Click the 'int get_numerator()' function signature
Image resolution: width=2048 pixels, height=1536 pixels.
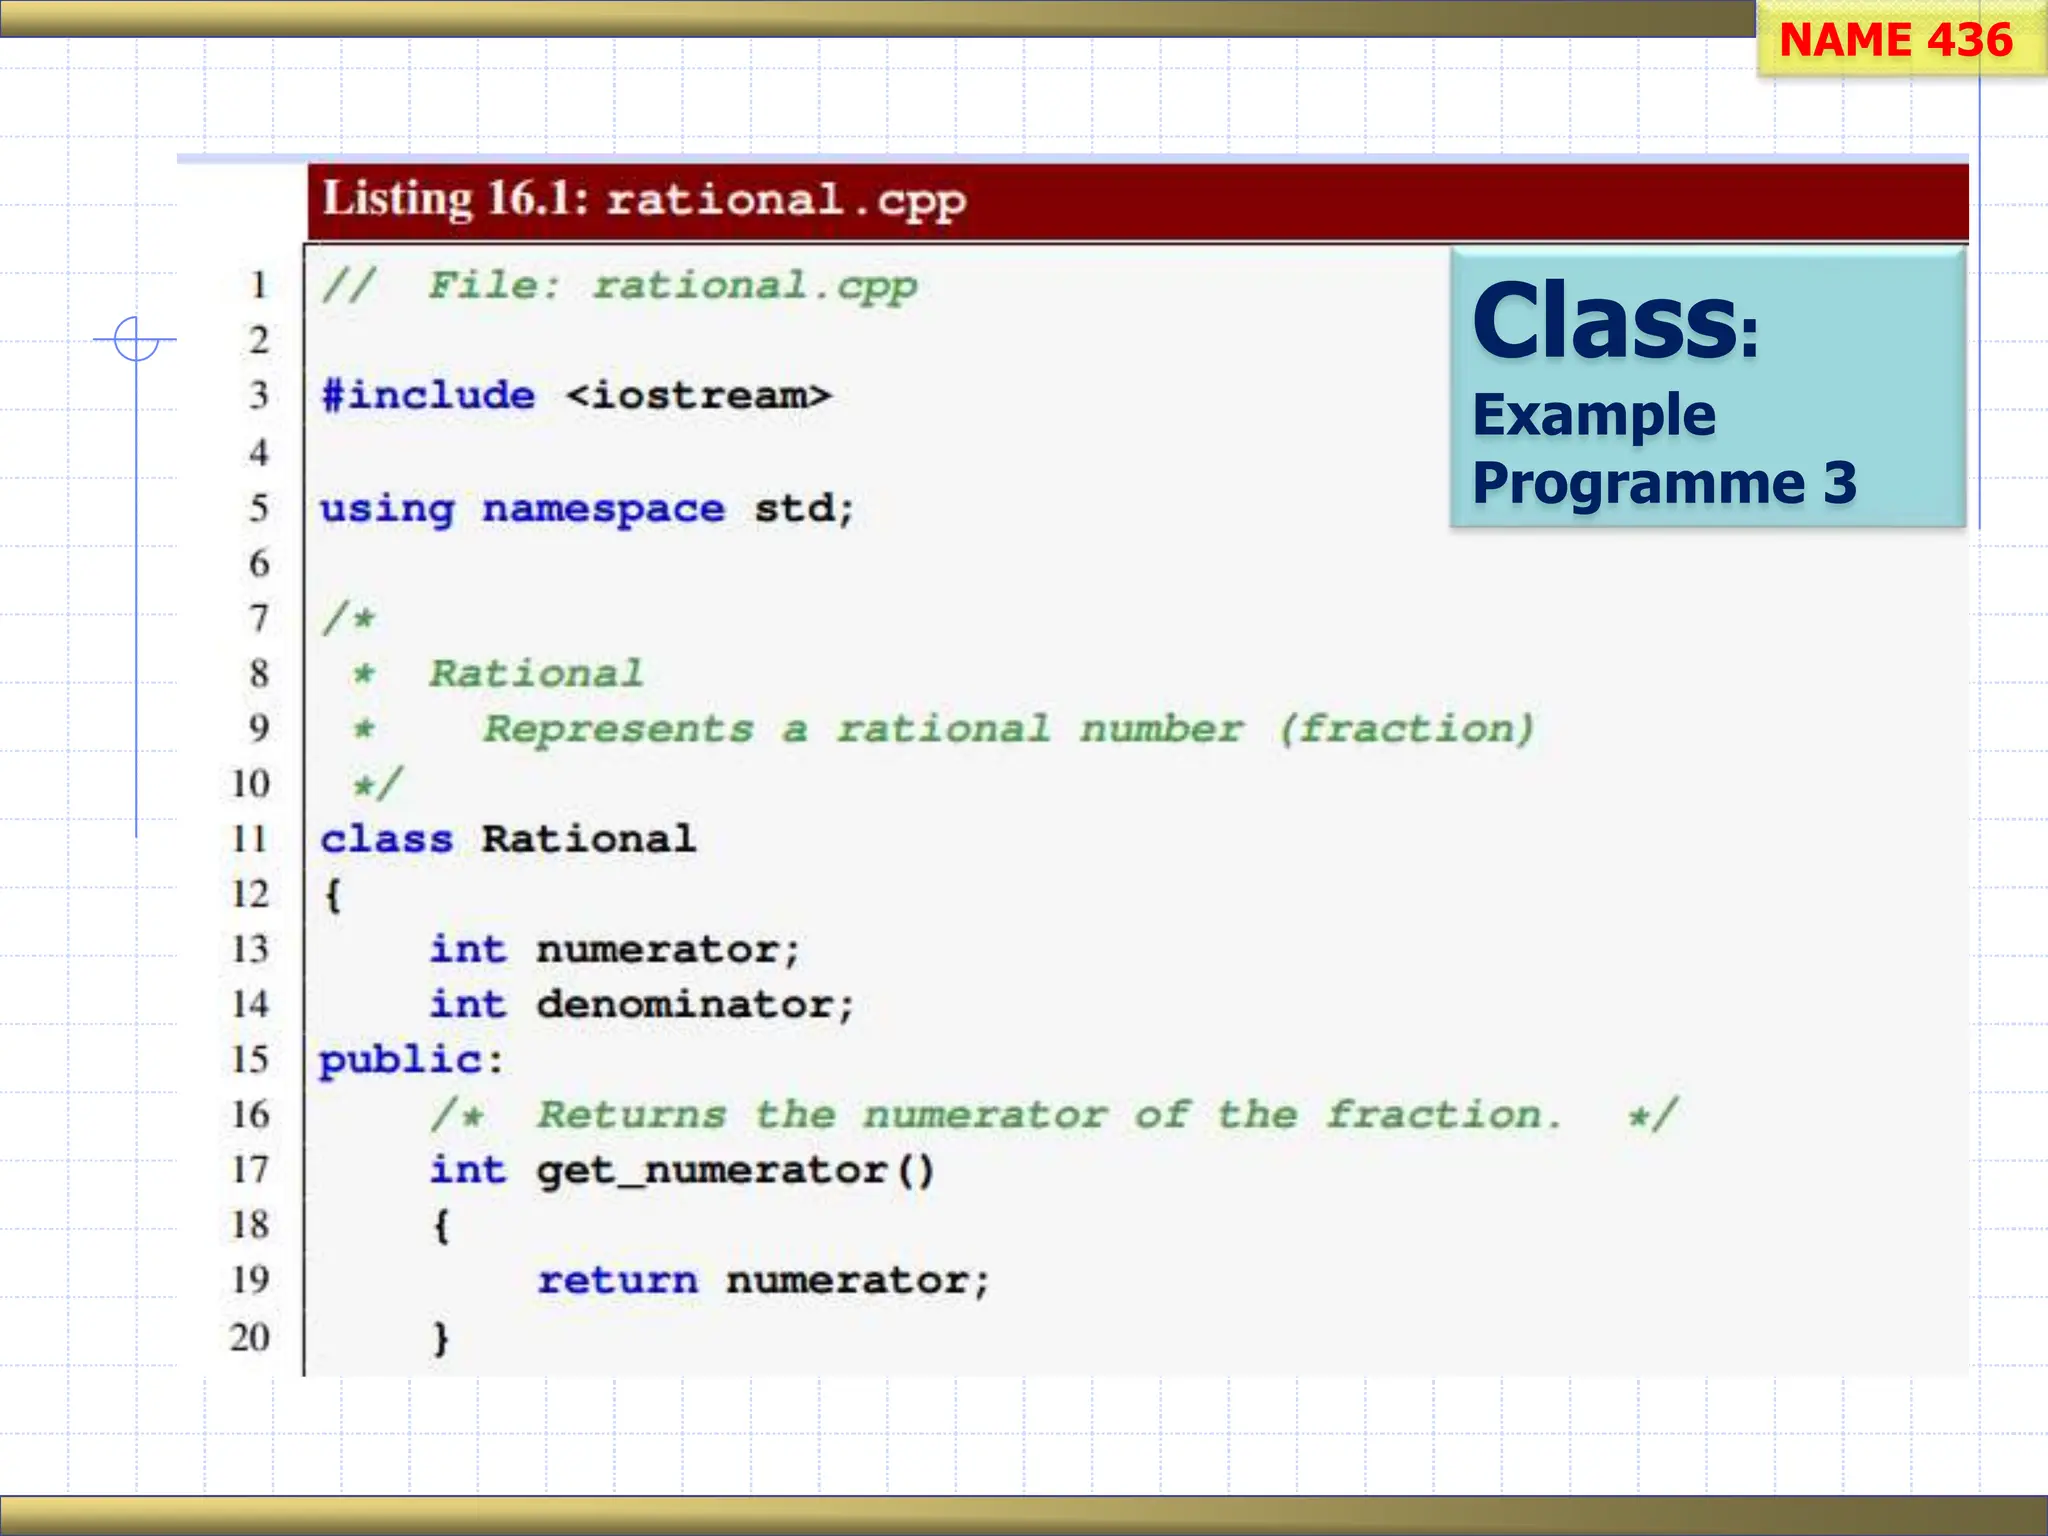coord(682,1170)
